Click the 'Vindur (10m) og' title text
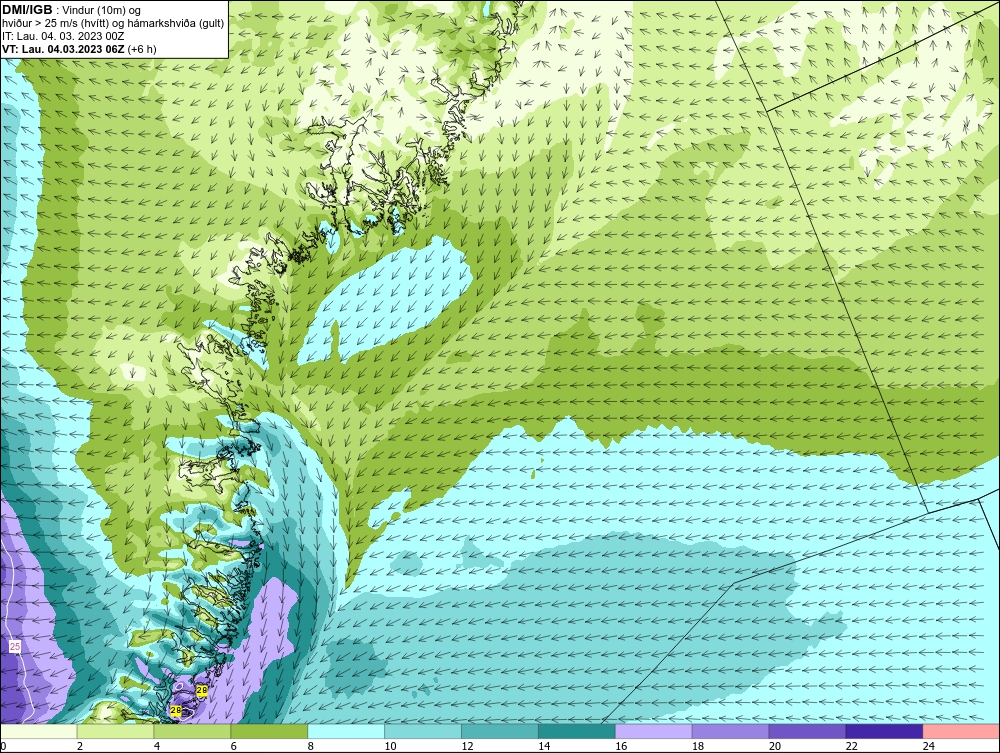The image size is (1000, 753). (x=102, y=11)
